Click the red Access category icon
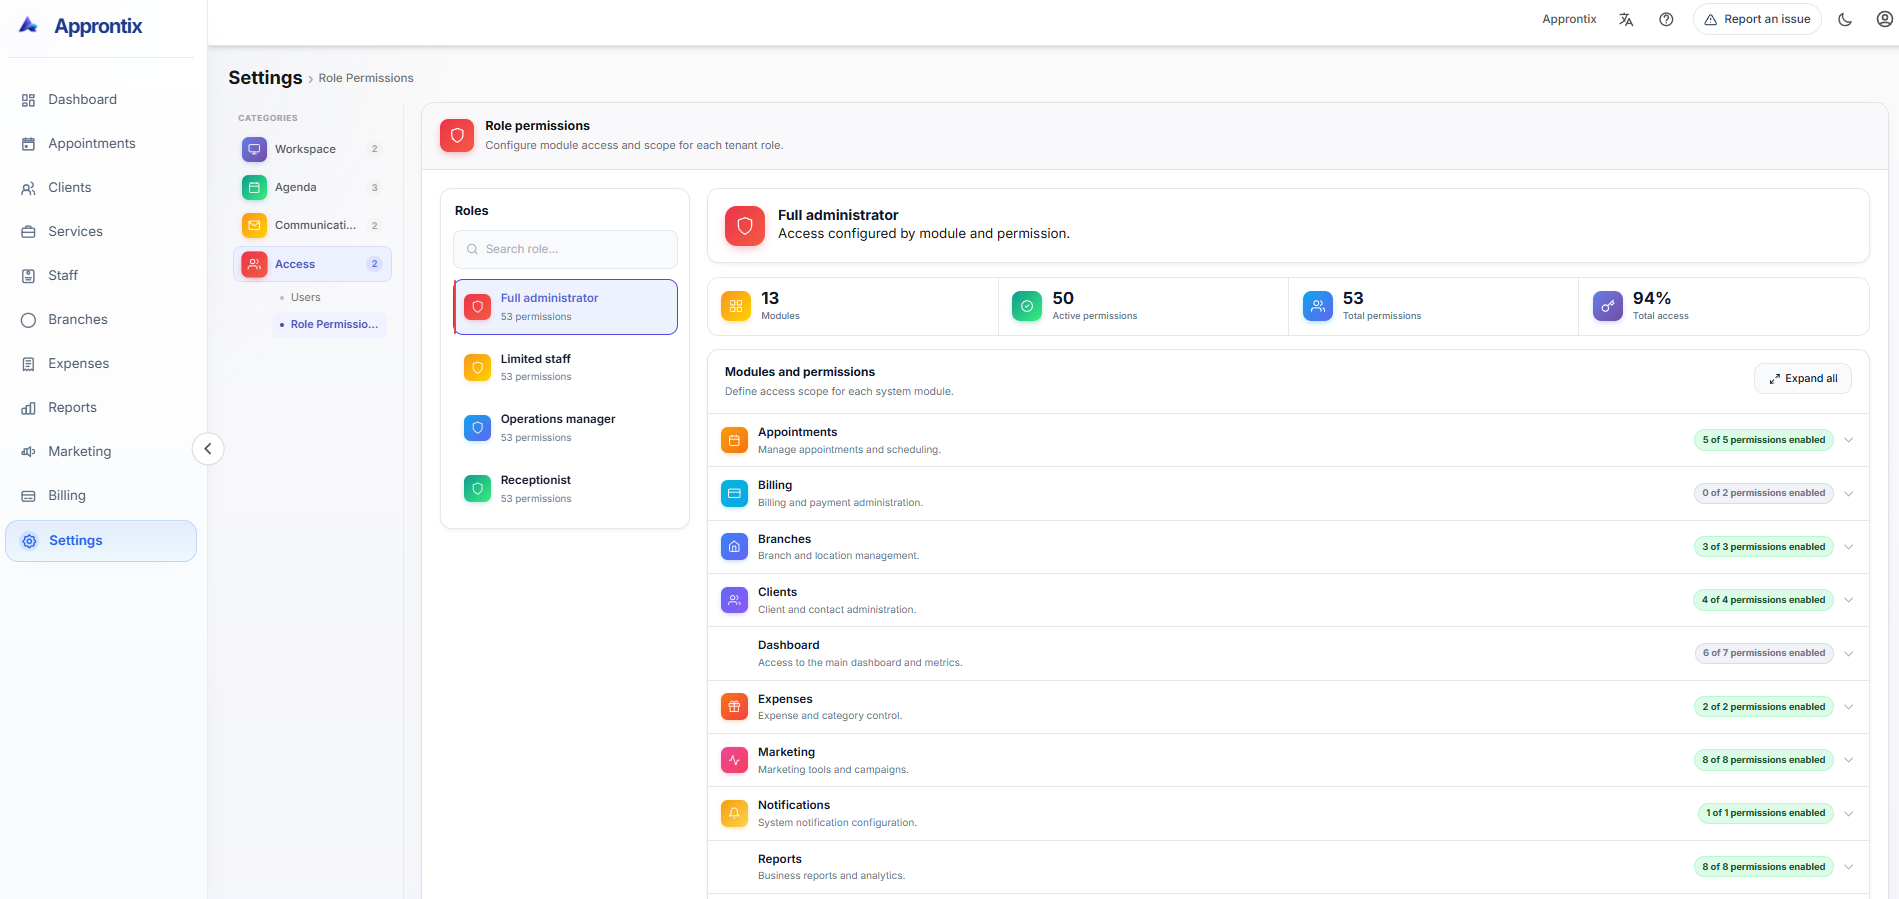Viewport: 1899px width, 899px height. [x=254, y=264]
